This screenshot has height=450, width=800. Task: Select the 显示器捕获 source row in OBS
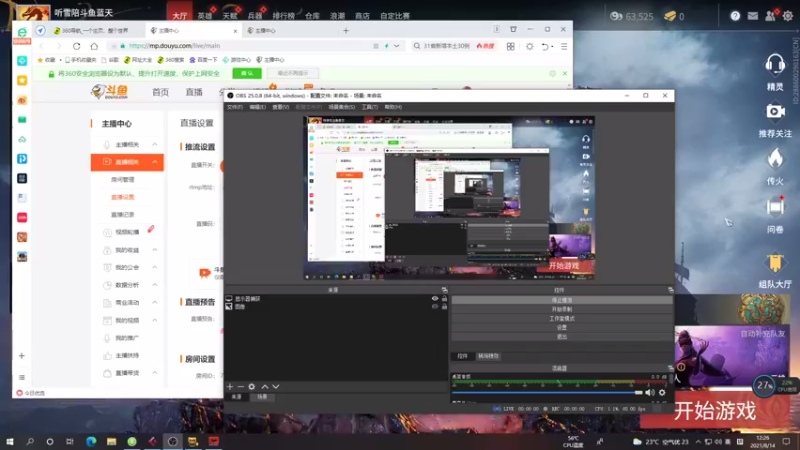(337, 298)
